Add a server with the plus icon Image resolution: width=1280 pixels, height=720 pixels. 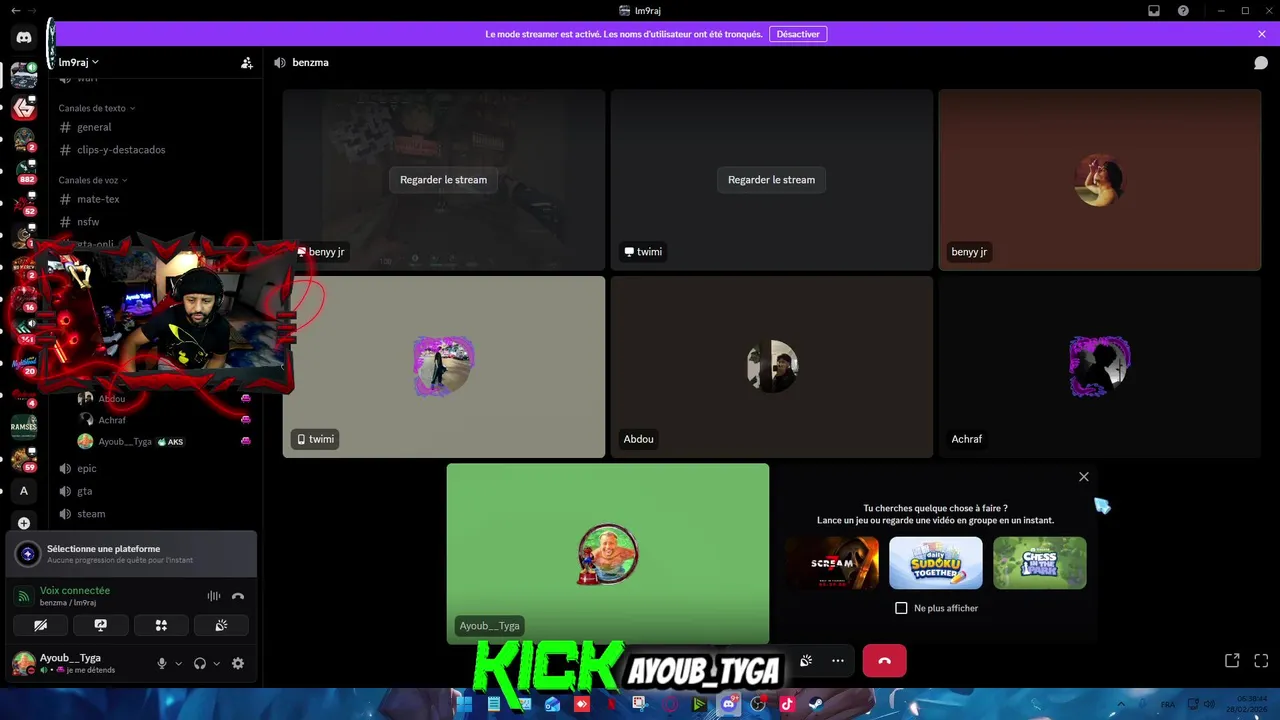coord(24,522)
